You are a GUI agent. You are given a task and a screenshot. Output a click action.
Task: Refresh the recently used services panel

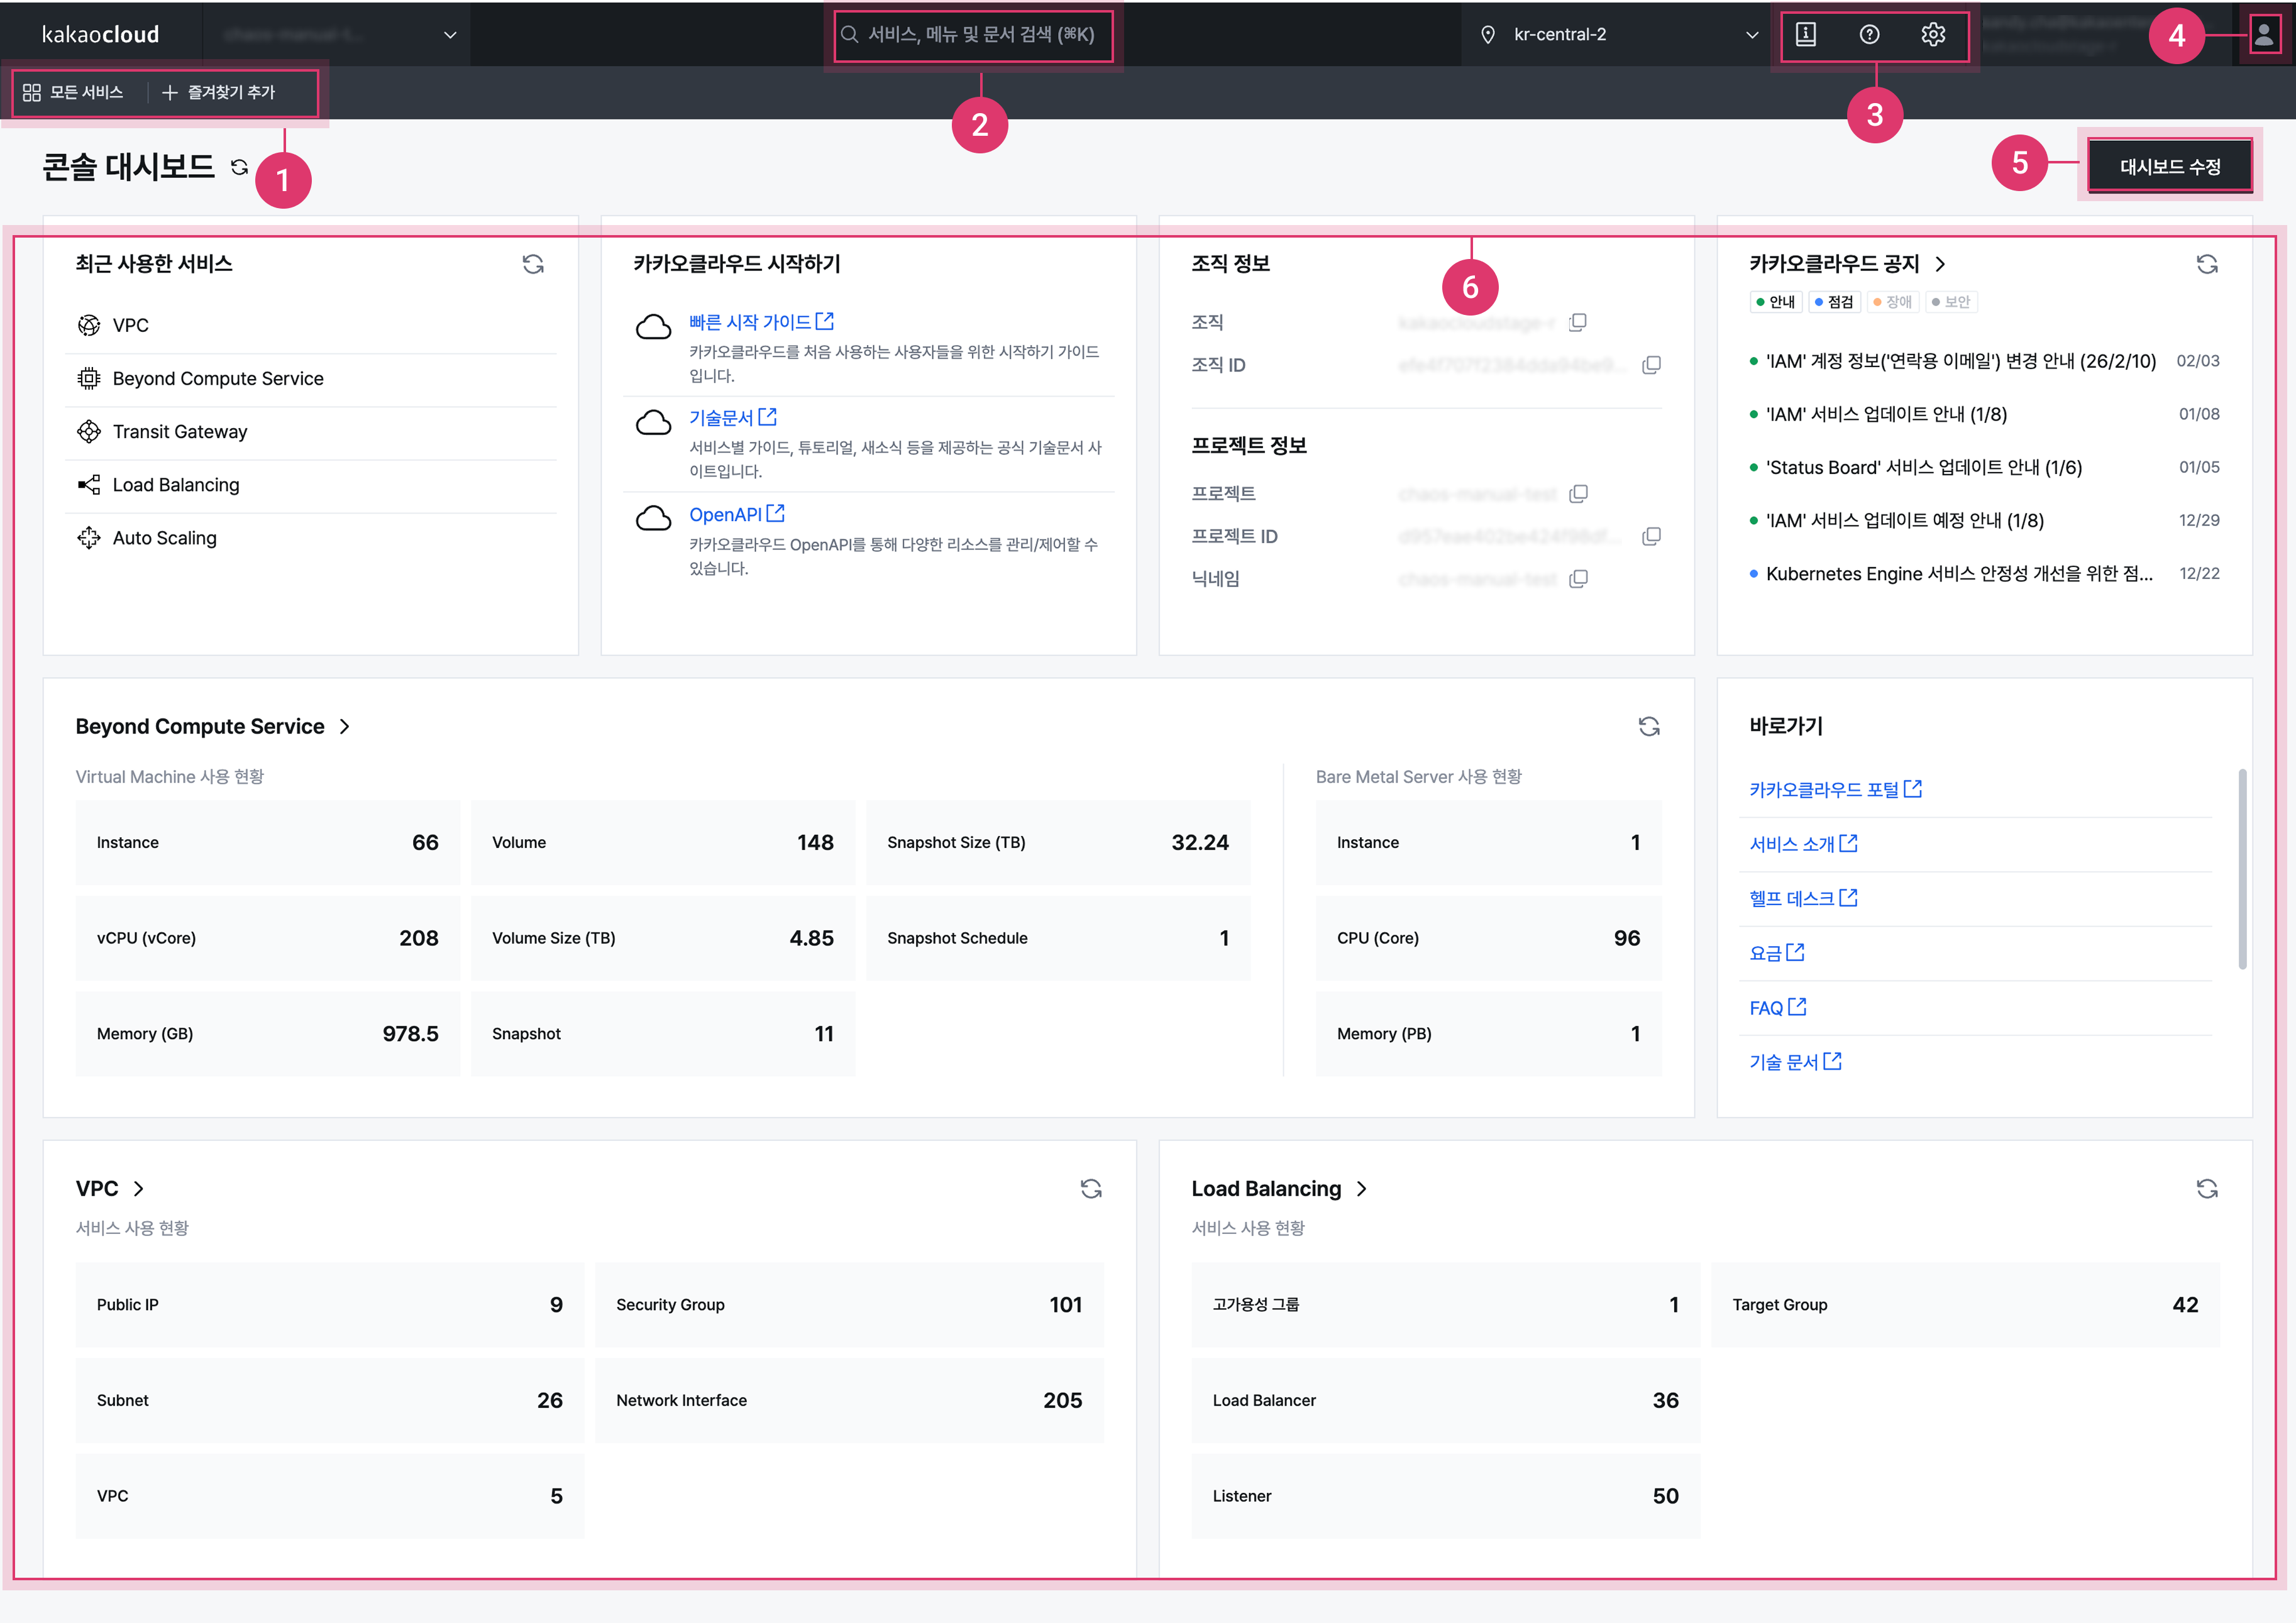point(533,264)
